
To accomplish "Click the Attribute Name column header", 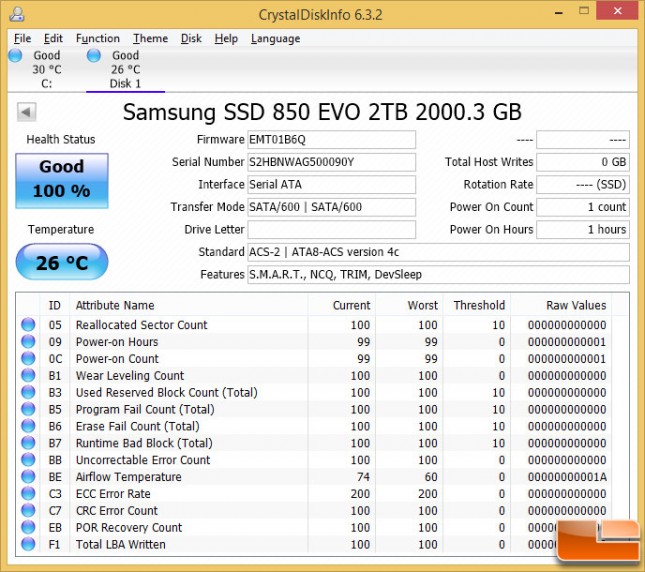I will [x=189, y=305].
